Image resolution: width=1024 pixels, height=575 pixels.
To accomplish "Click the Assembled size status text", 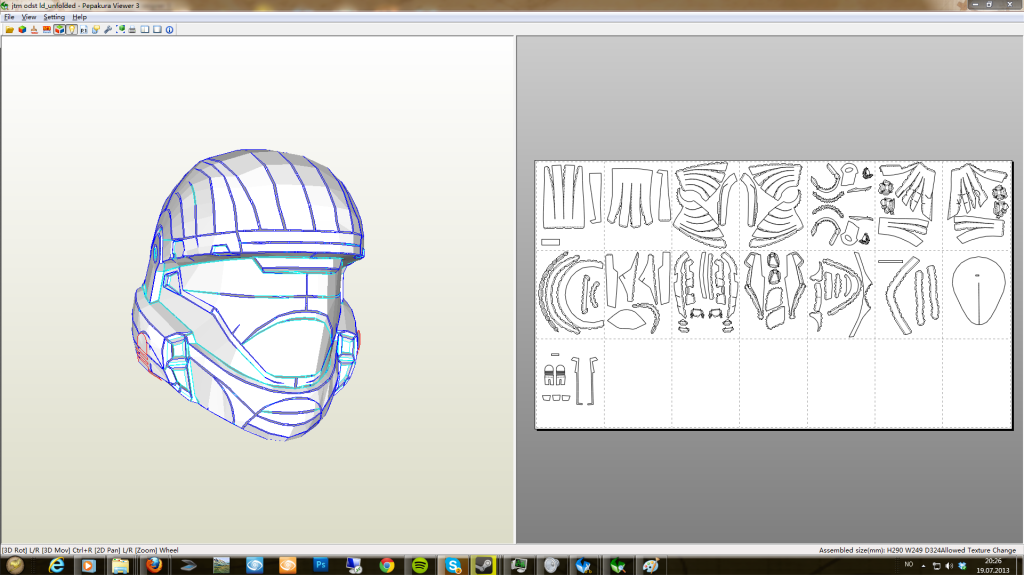I will click(879, 550).
